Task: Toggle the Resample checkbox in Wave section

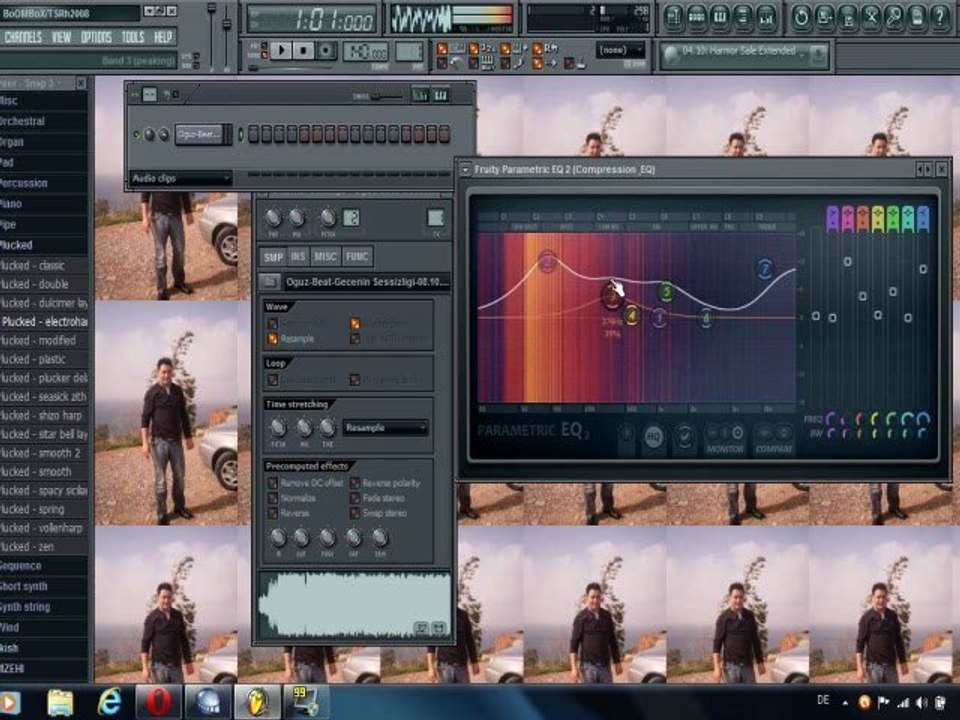Action: pyautogui.click(x=272, y=339)
